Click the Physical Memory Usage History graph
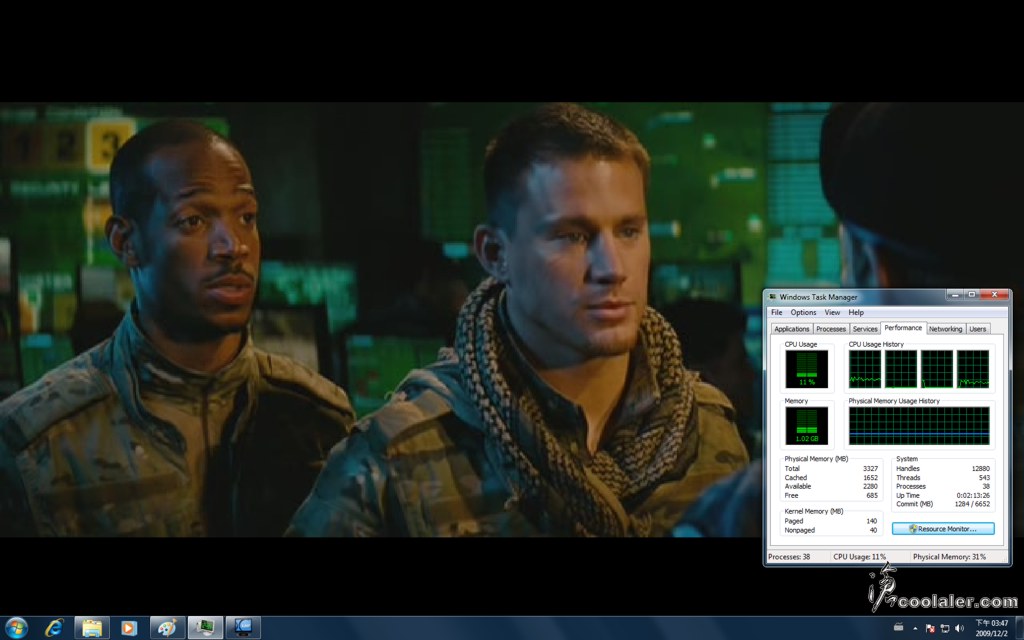The height and width of the screenshot is (640, 1024). click(919, 426)
